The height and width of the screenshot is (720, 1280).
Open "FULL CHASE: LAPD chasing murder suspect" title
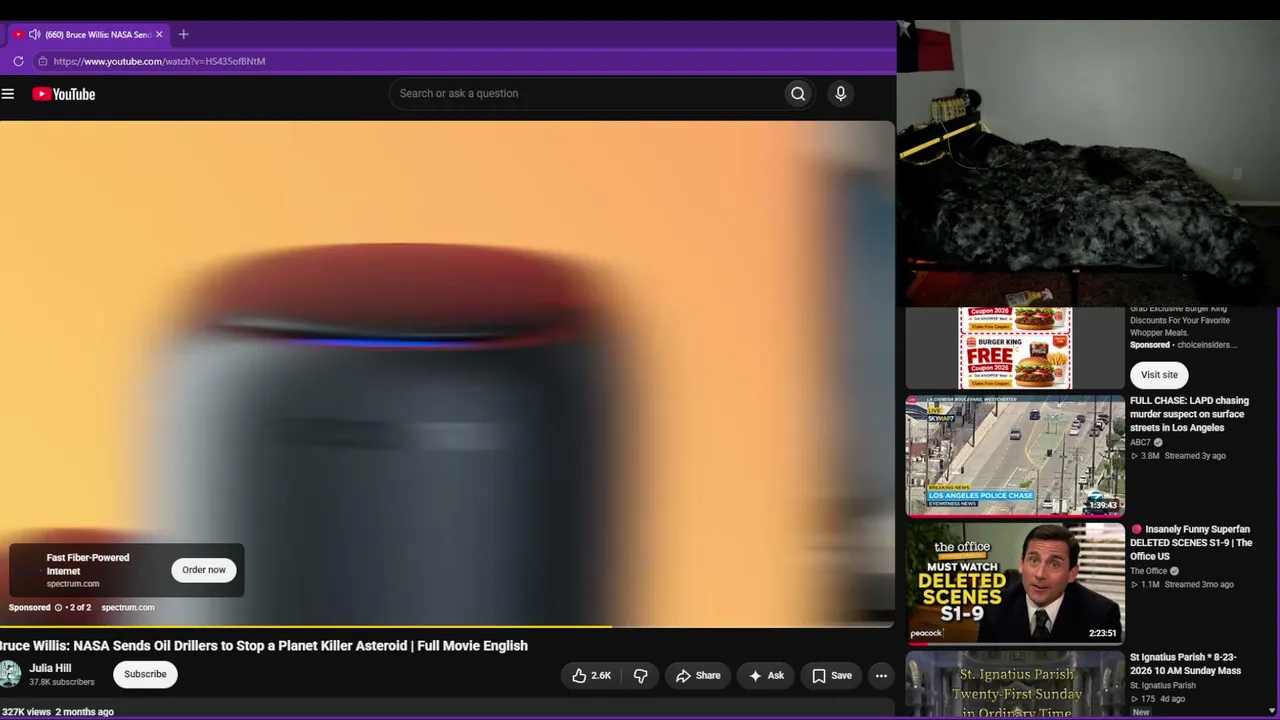point(1189,414)
